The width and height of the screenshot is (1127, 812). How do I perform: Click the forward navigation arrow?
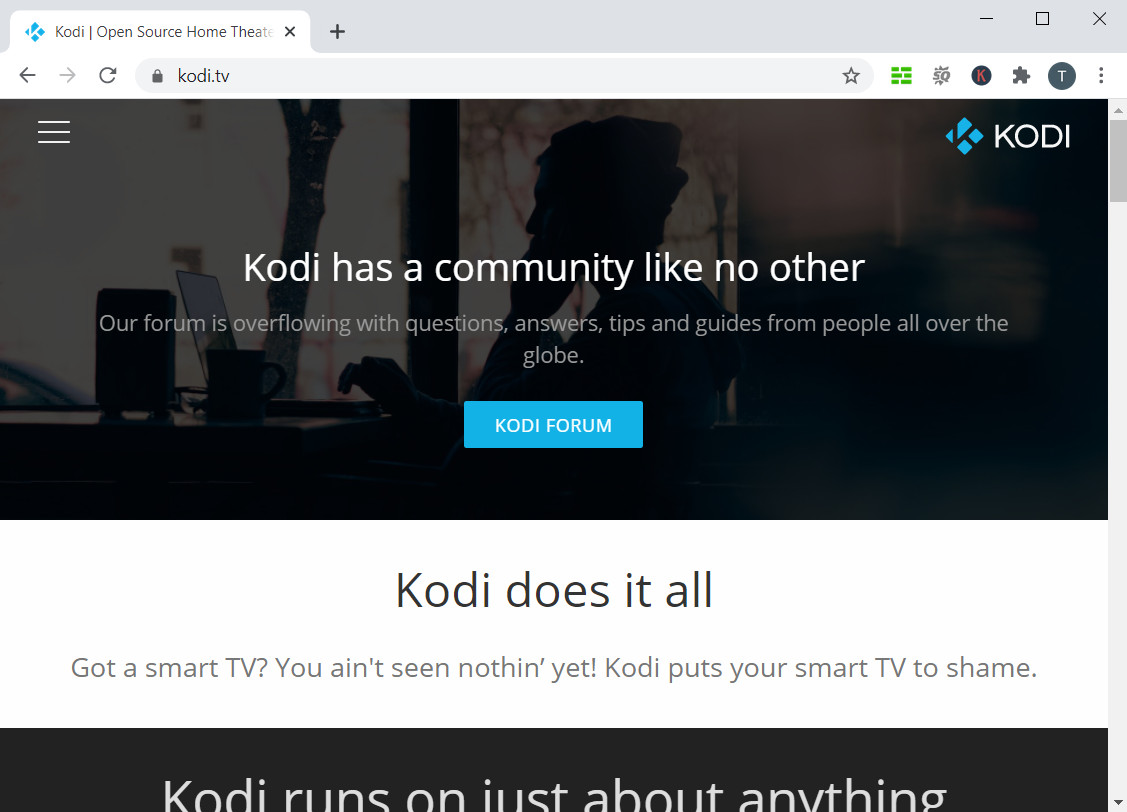(67, 76)
